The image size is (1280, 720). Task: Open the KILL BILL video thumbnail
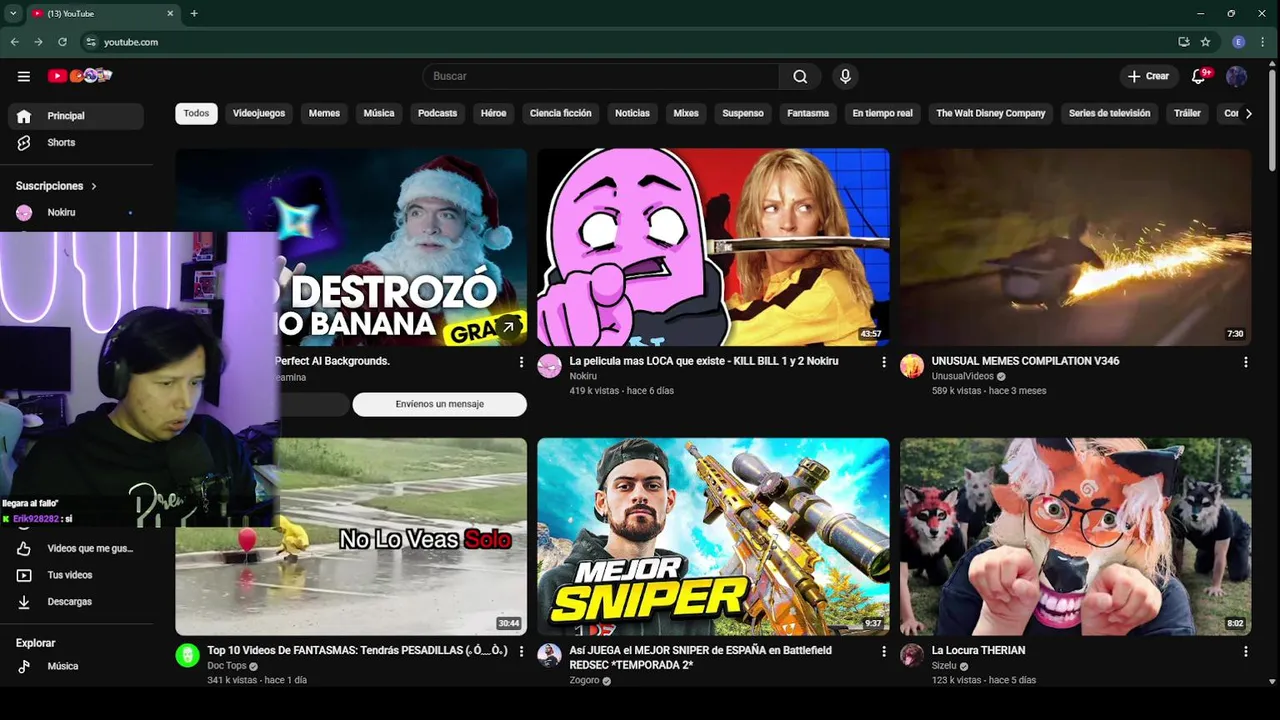713,247
